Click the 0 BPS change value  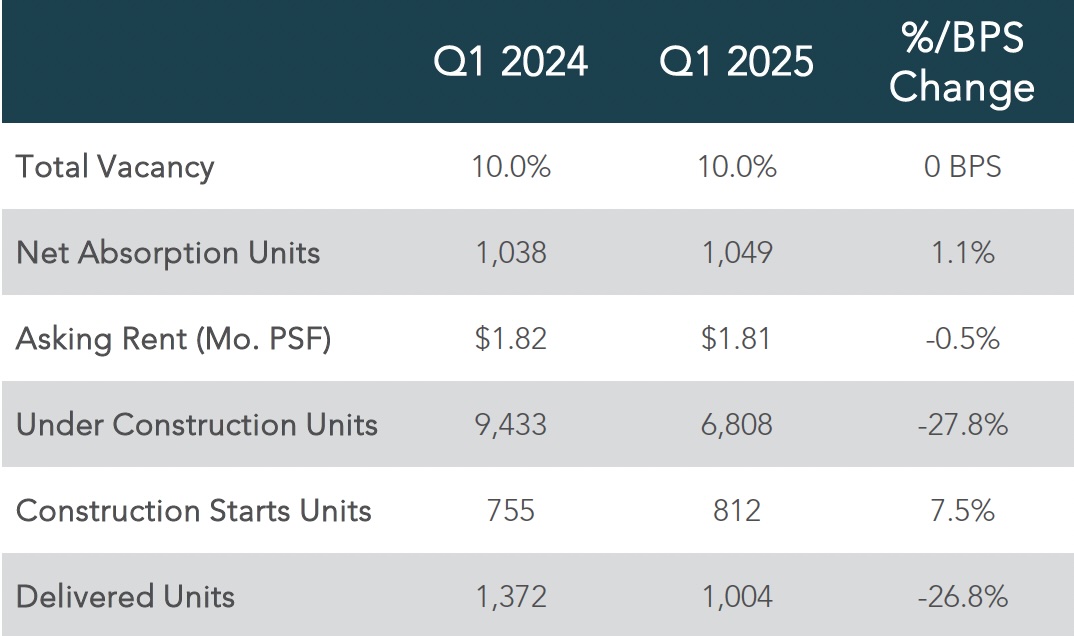(962, 167)
